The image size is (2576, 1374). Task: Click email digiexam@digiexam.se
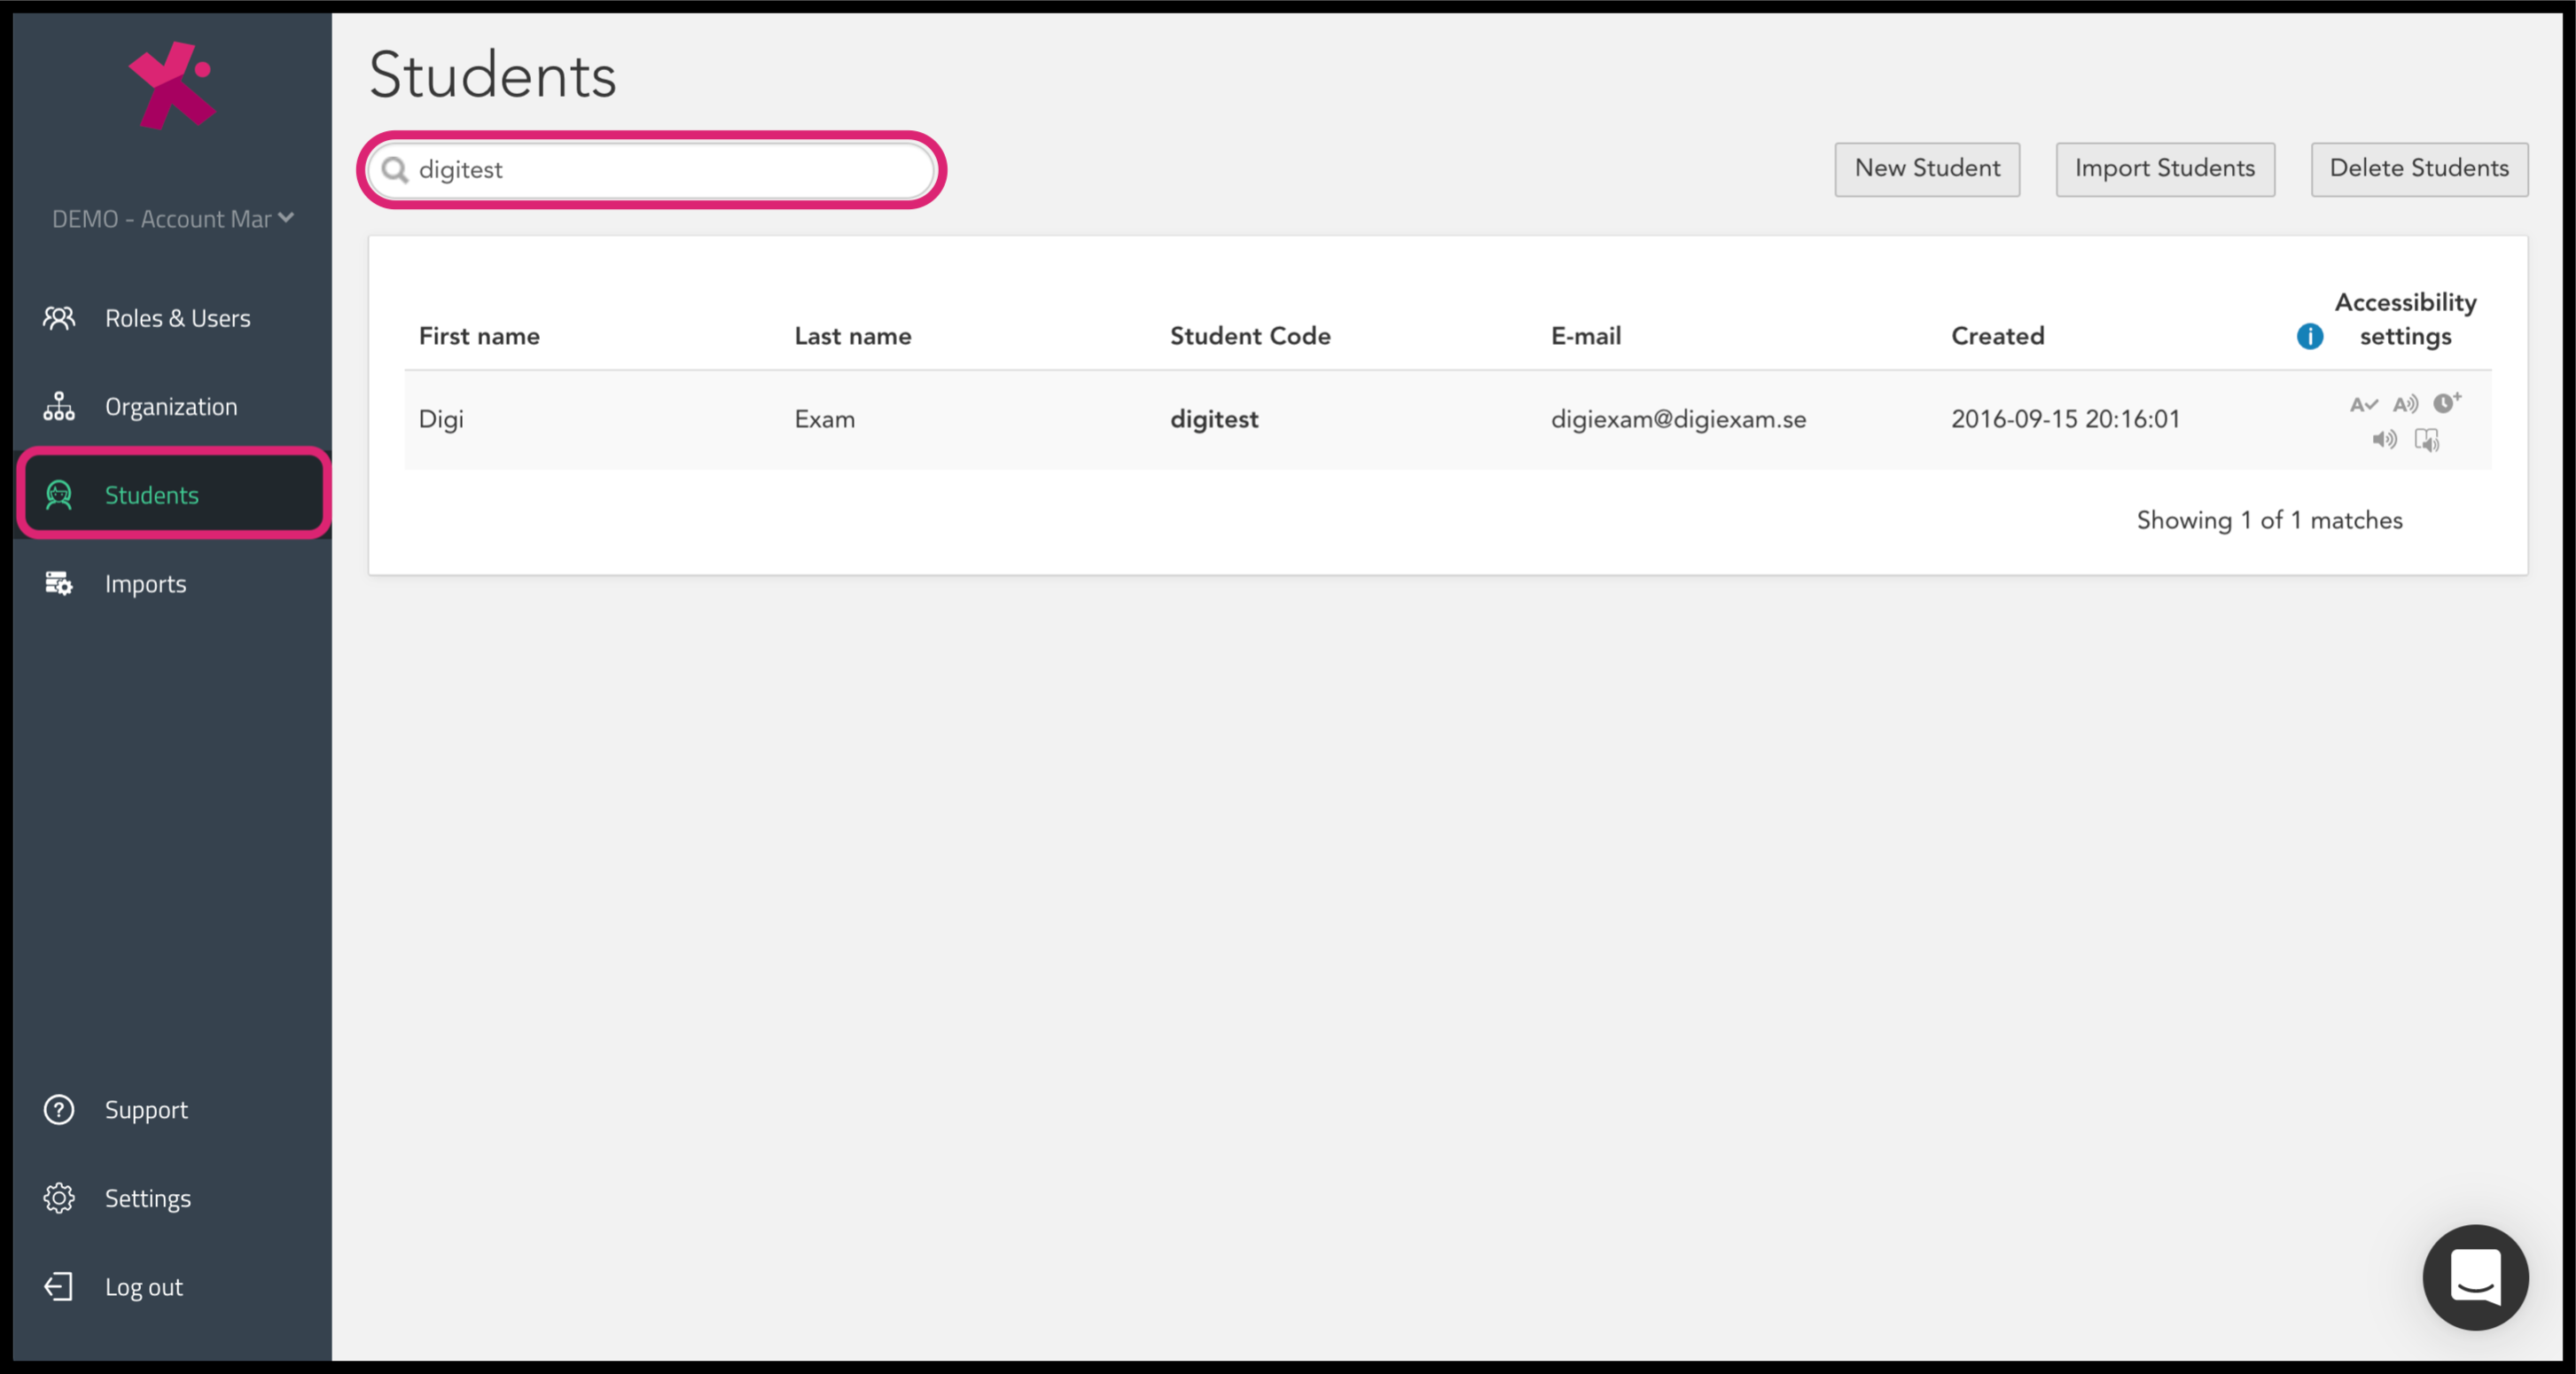(x=1678, y=419)
